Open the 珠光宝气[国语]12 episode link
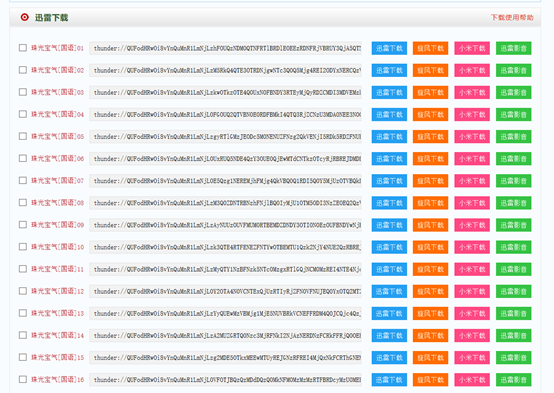Screen dimensions: 554x393 tap(58, 291)
